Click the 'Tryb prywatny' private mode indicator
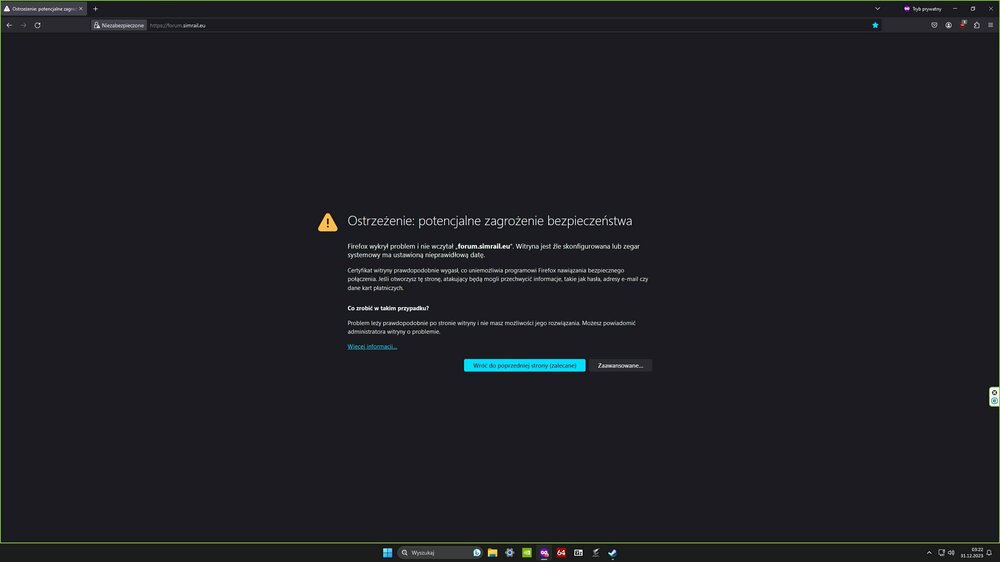The height and width of the screenshot is (562, 1000). pyautogui.click(x=922, y=9)
